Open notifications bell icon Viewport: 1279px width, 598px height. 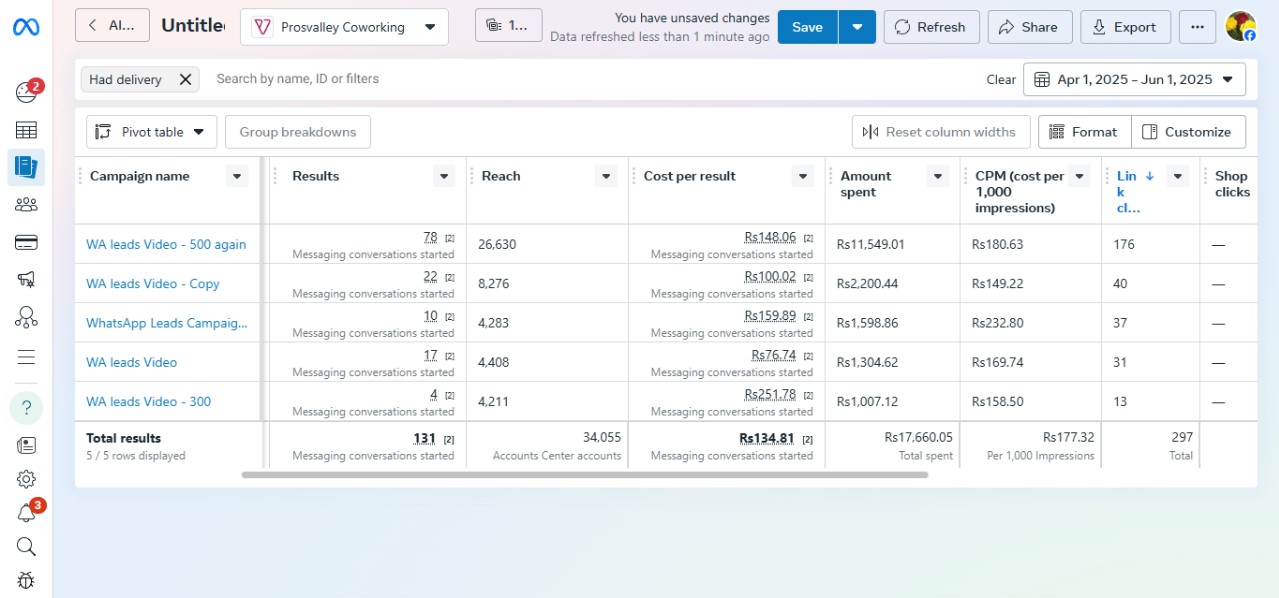point(26,513)
